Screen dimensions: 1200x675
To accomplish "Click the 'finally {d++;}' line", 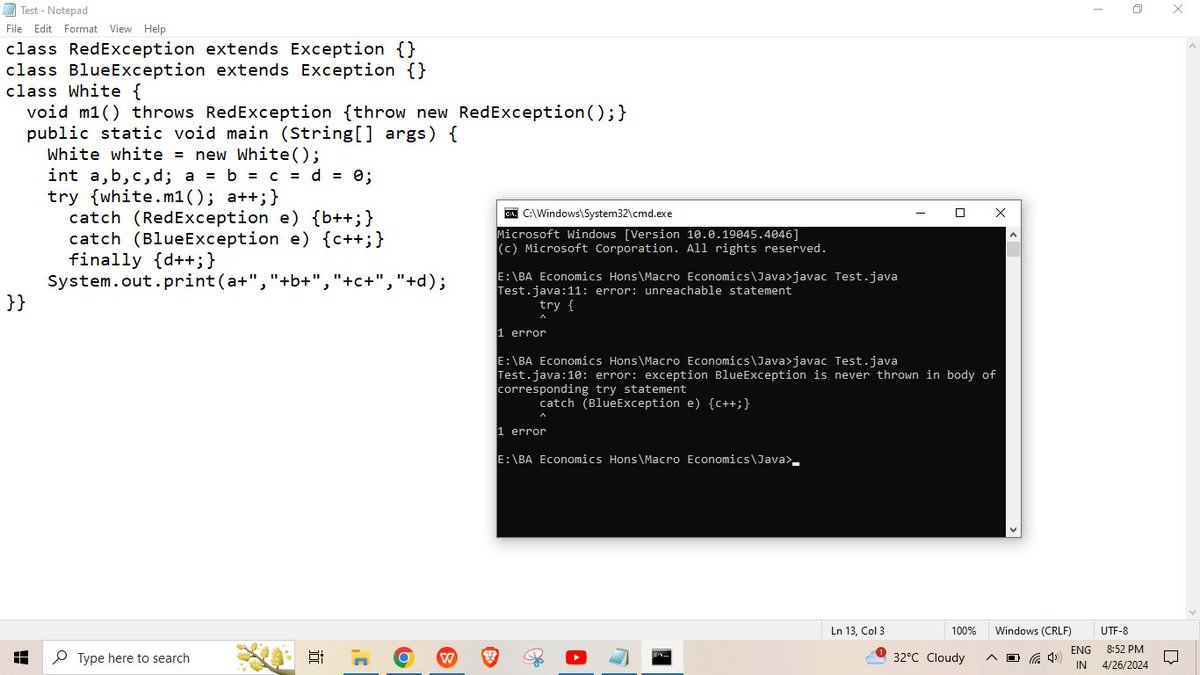I will (142, 259).
